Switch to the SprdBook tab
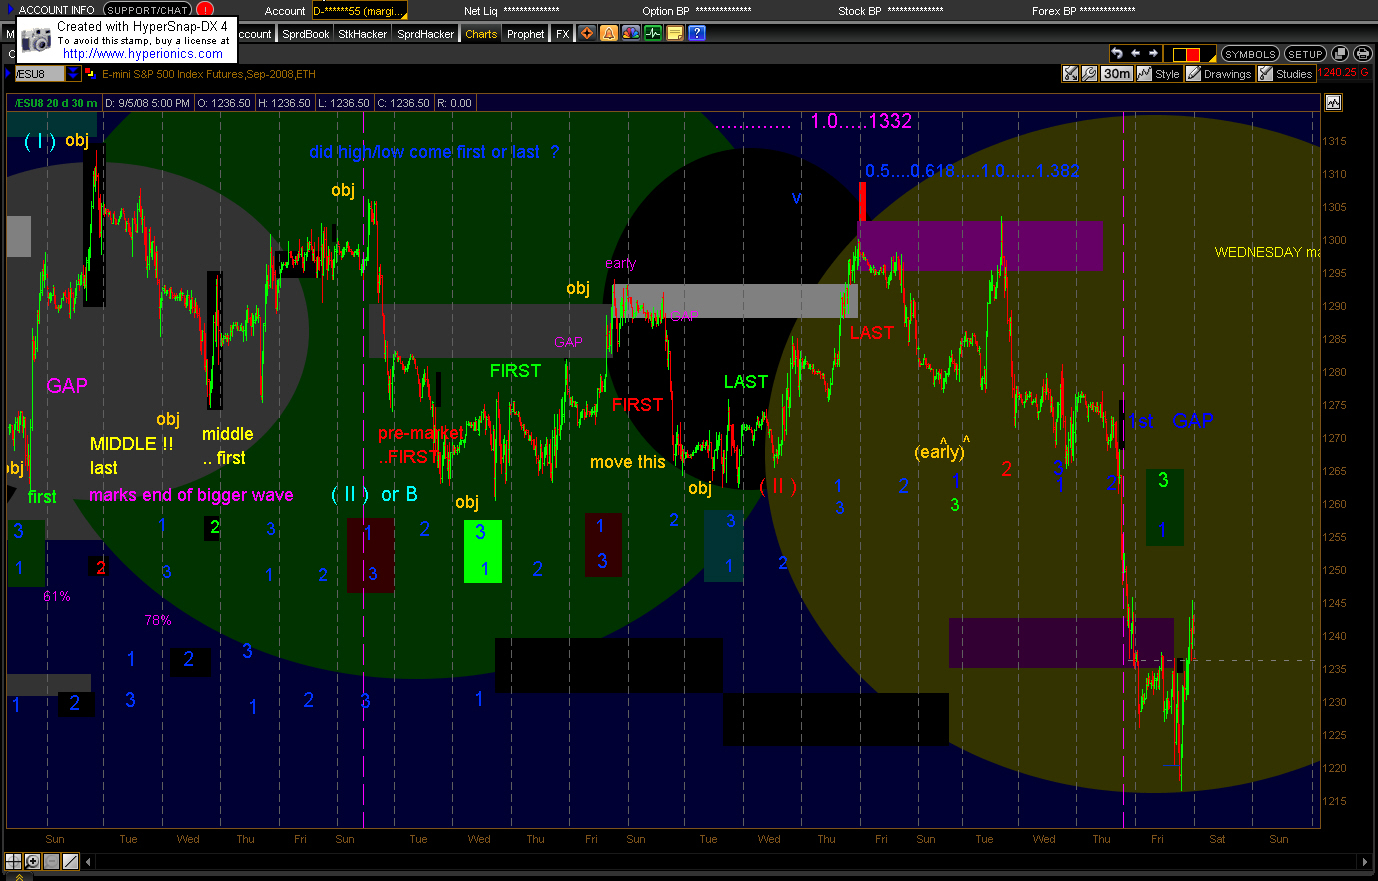The width and height of the screenshot is (1378, 881). click(x=305, y=34)
